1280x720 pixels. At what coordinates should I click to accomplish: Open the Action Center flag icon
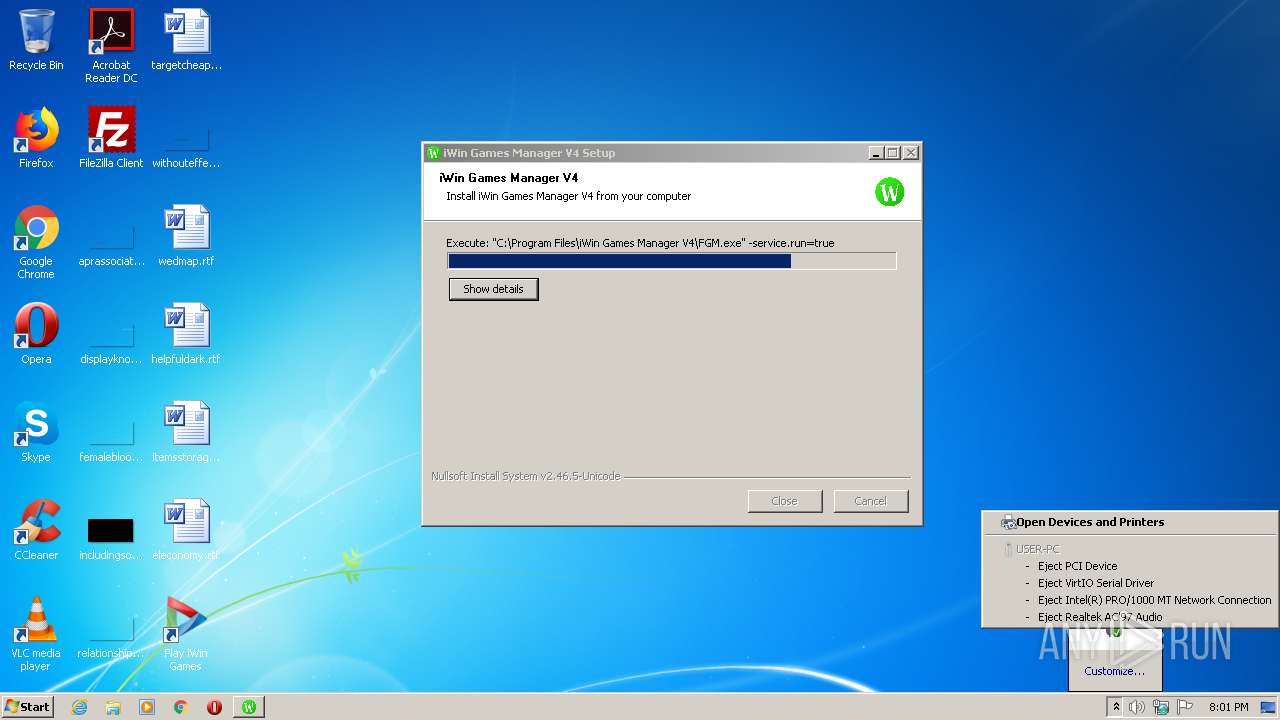[1185, 707]
